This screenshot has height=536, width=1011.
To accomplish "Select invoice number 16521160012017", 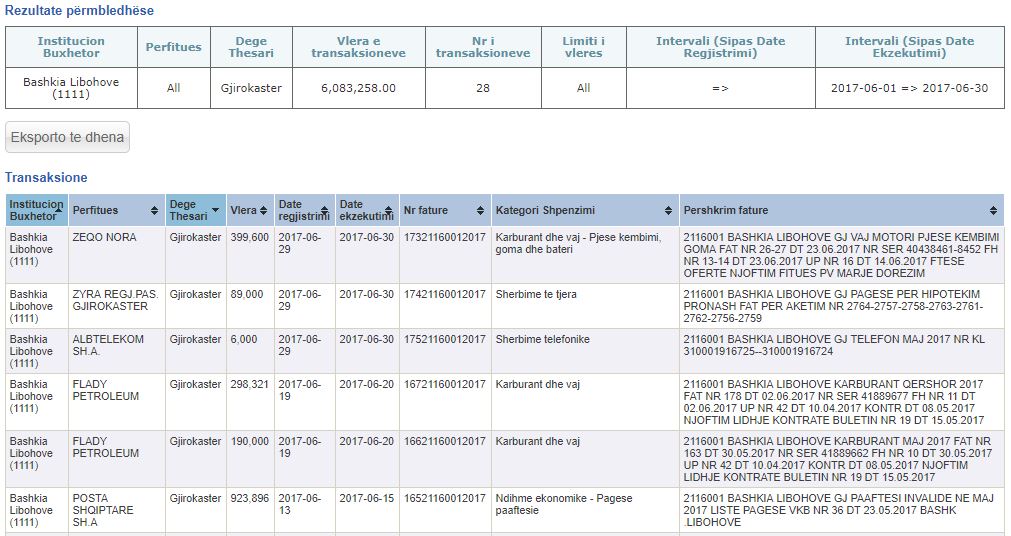I will pyautogui.click(x=445, y=499).
